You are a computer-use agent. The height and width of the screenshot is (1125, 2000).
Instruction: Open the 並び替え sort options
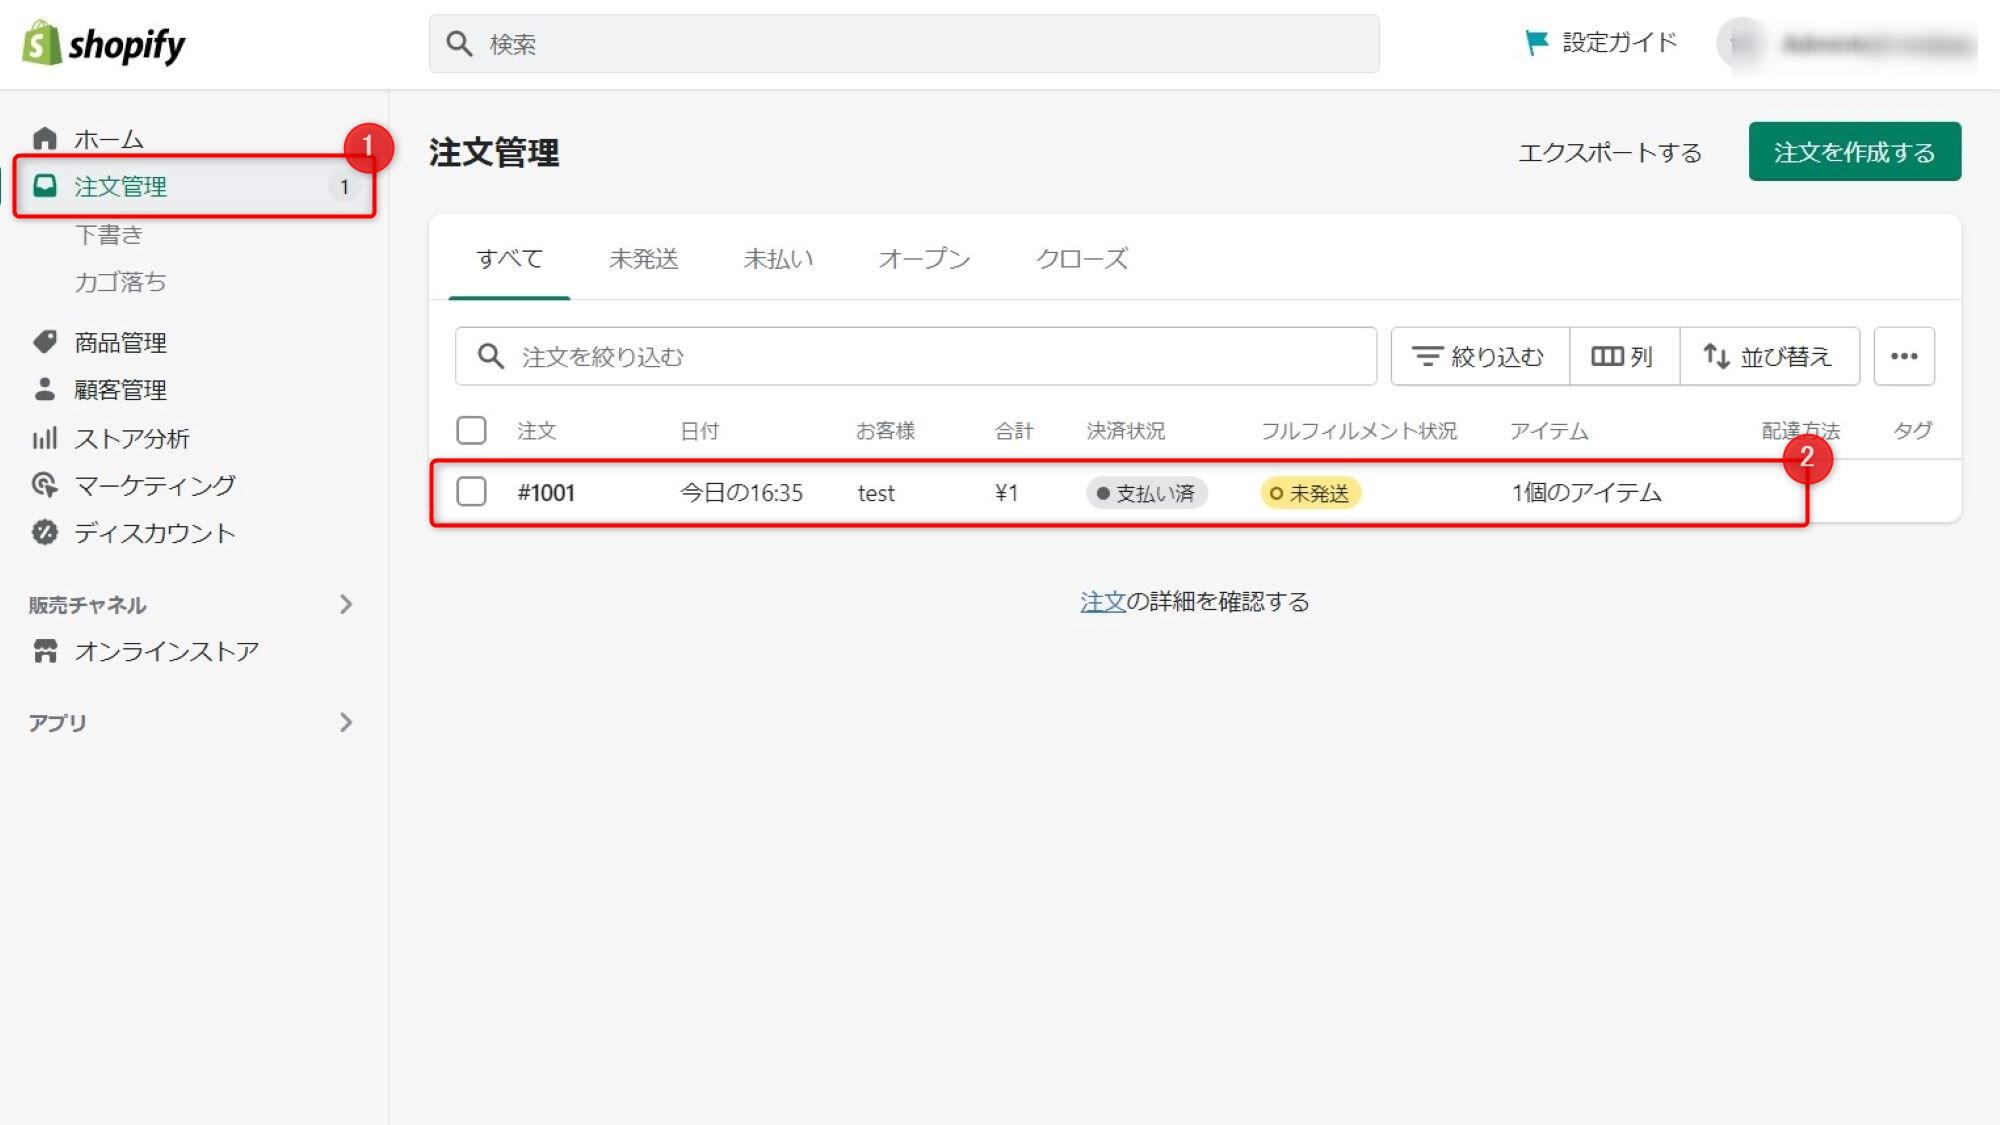pos(1769,355)
